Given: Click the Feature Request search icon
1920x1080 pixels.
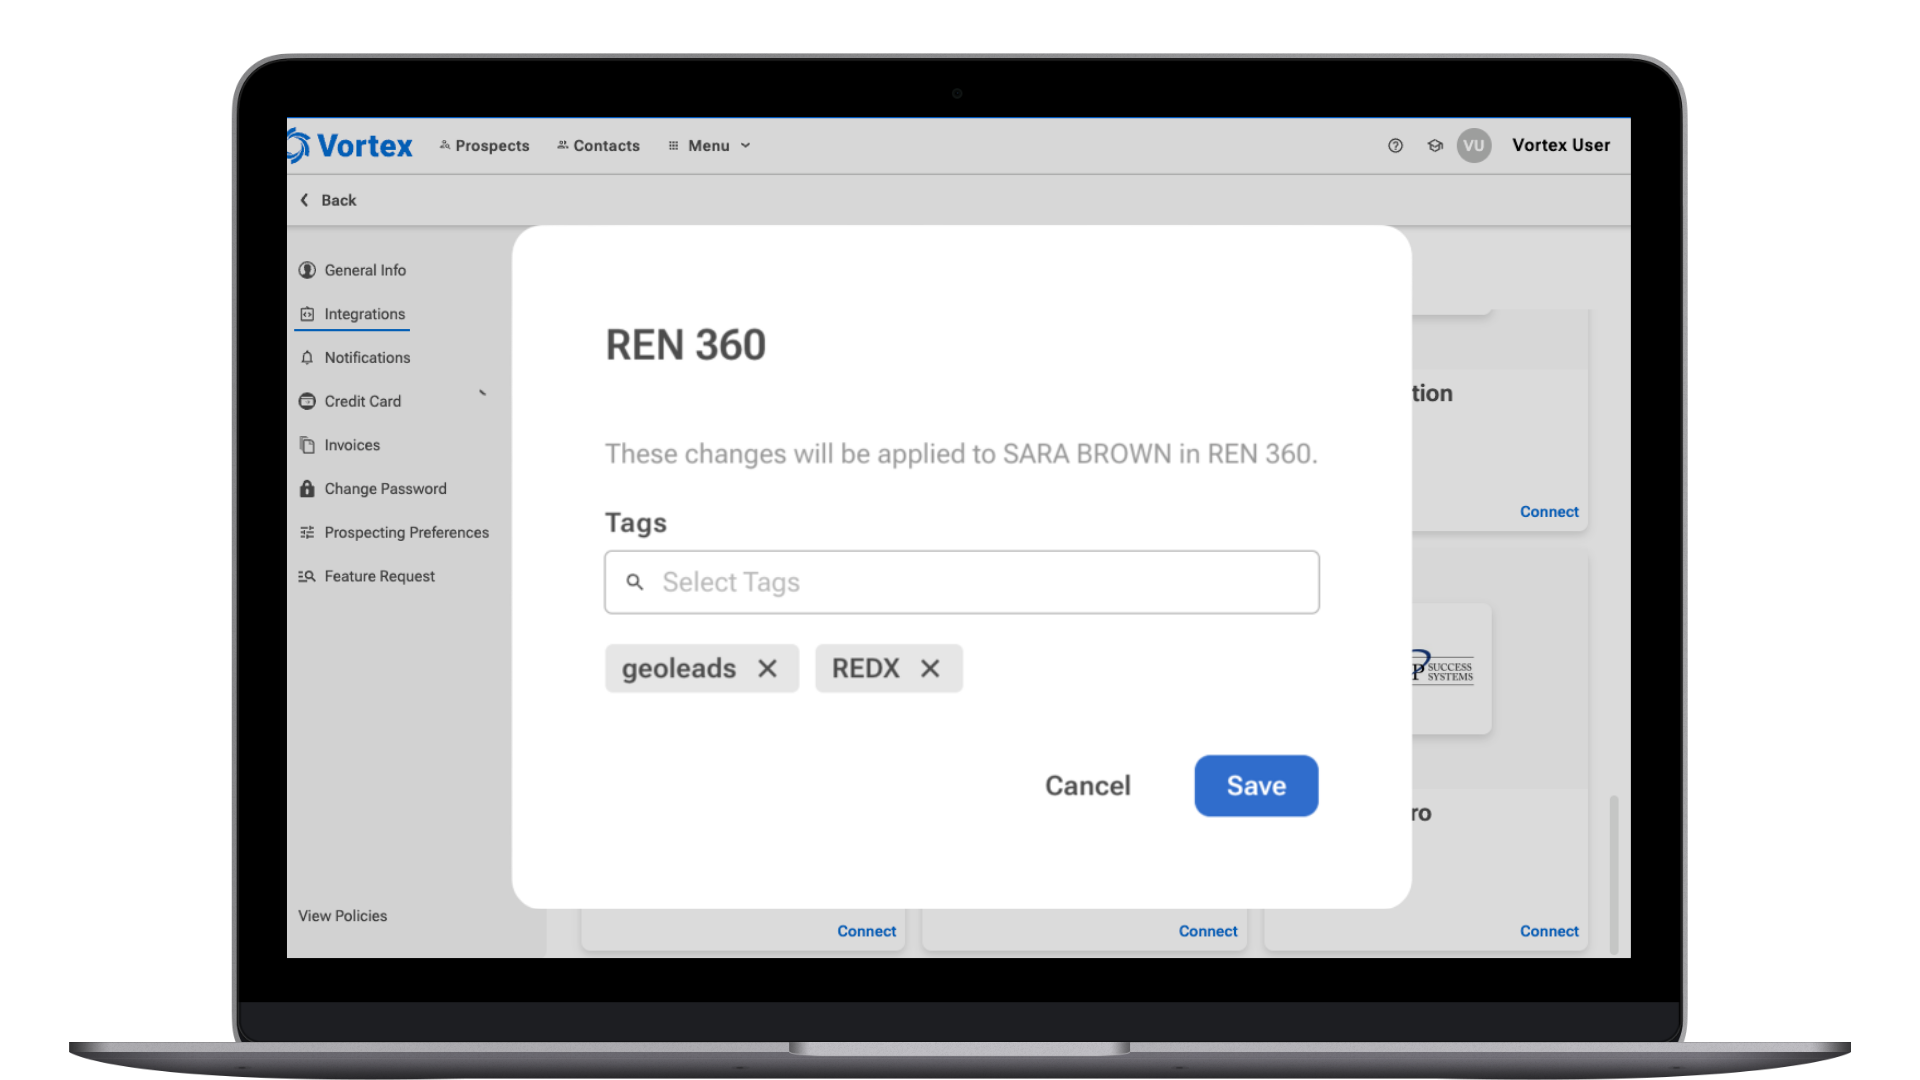Looking at the screenshot, I should (x=307, y=576).
